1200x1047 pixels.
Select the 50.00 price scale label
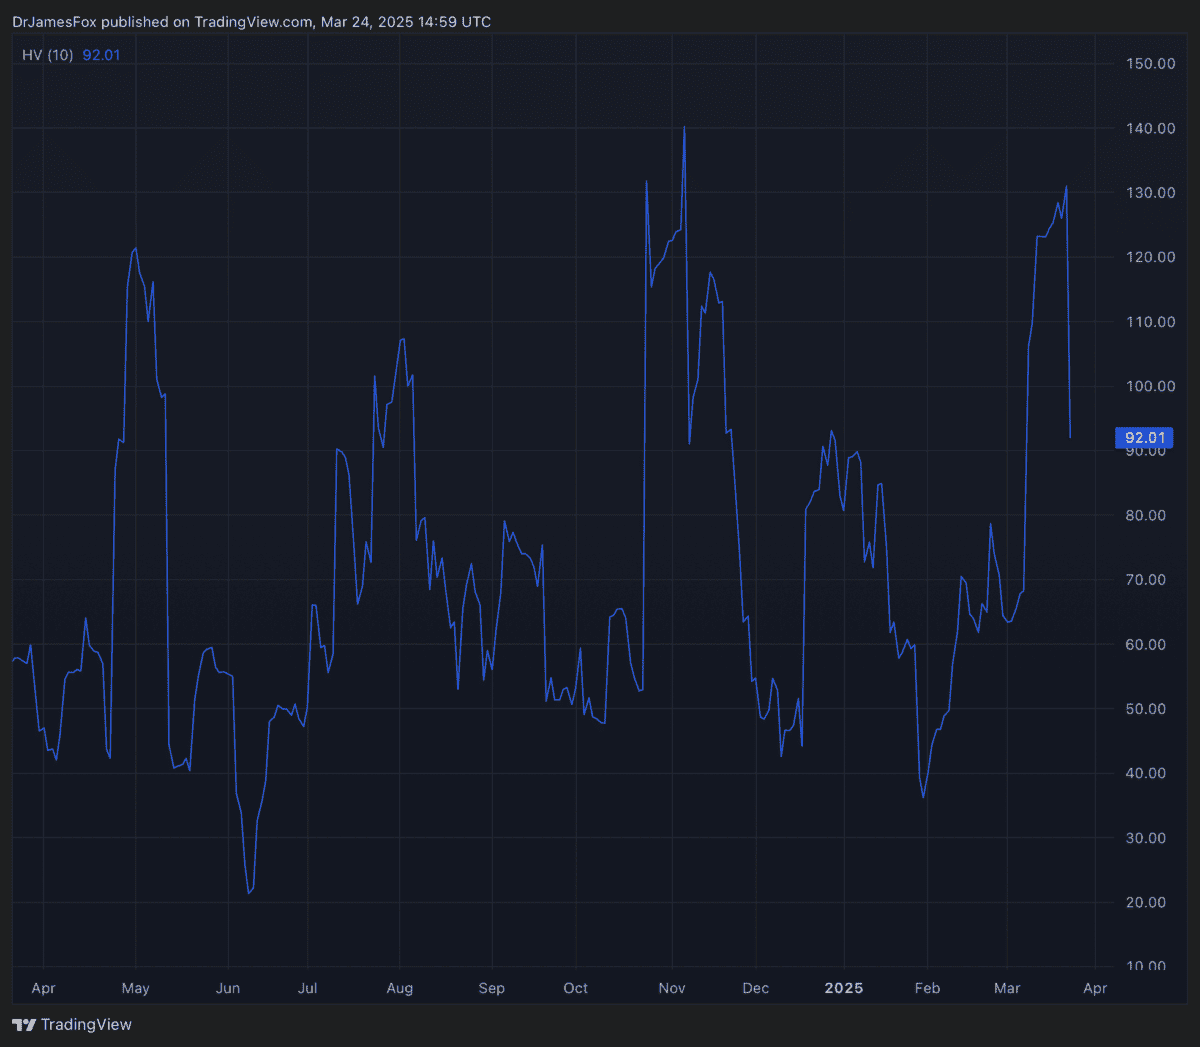[1150, 709]
